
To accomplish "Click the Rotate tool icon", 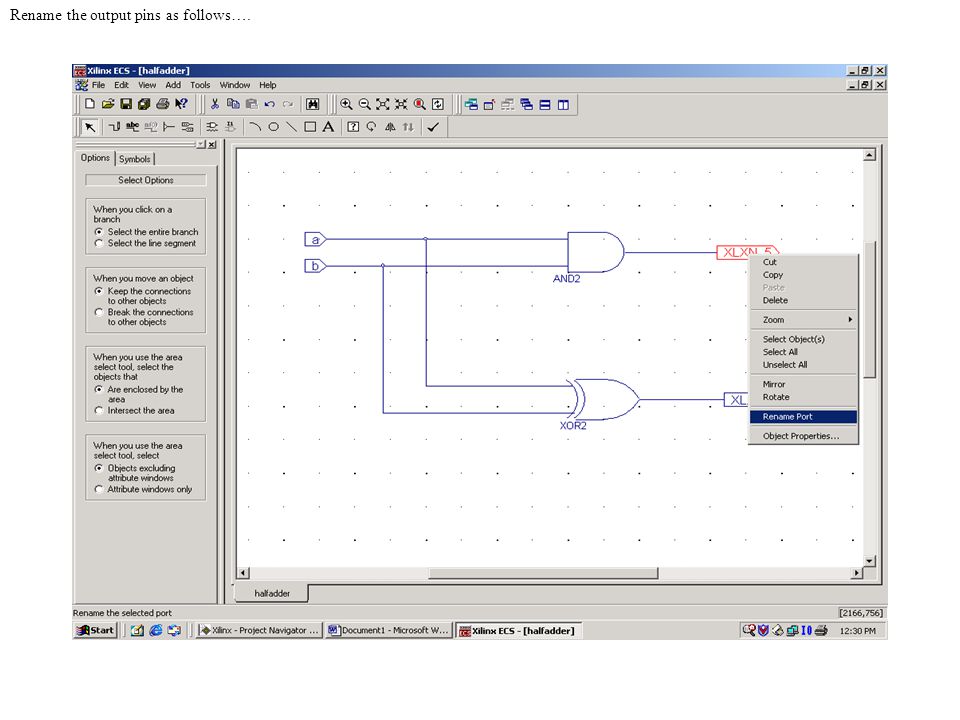I will [x=372, y=127].
